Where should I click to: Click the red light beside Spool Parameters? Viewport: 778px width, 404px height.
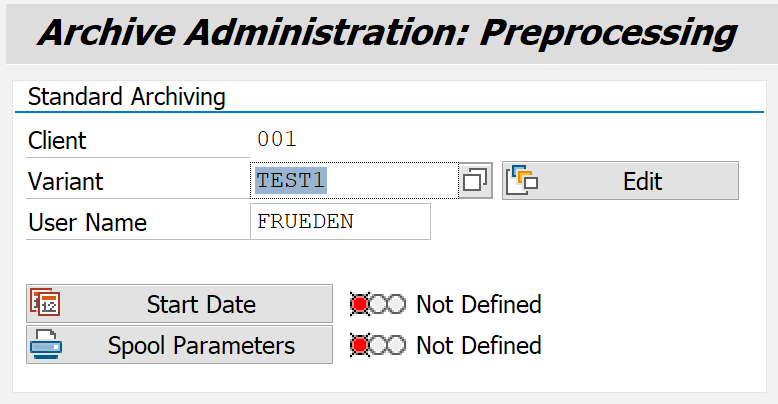click(x=360, y=346)
